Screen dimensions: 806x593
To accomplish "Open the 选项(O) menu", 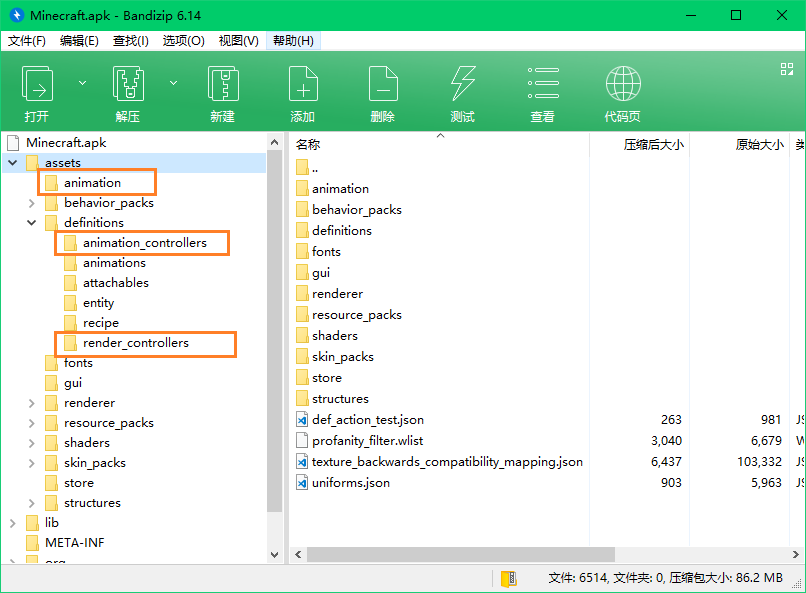I will [184, 41].
